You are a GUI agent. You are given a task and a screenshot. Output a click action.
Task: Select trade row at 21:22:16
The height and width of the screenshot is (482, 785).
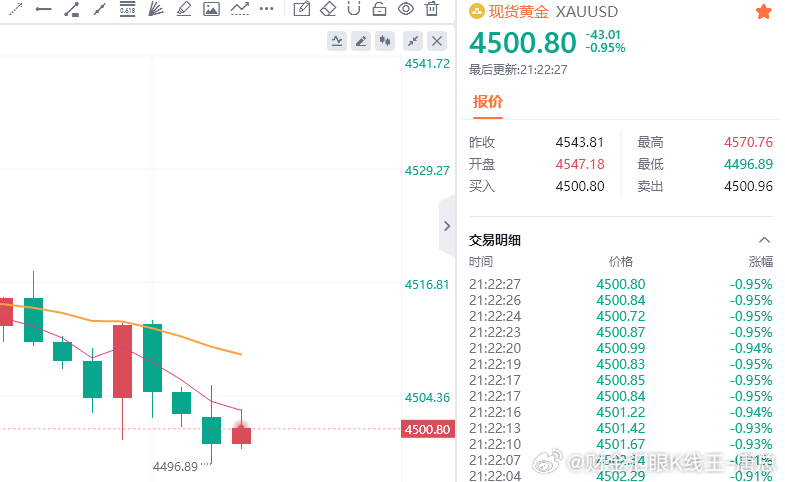pyautogui.click(x=621, y=412)
